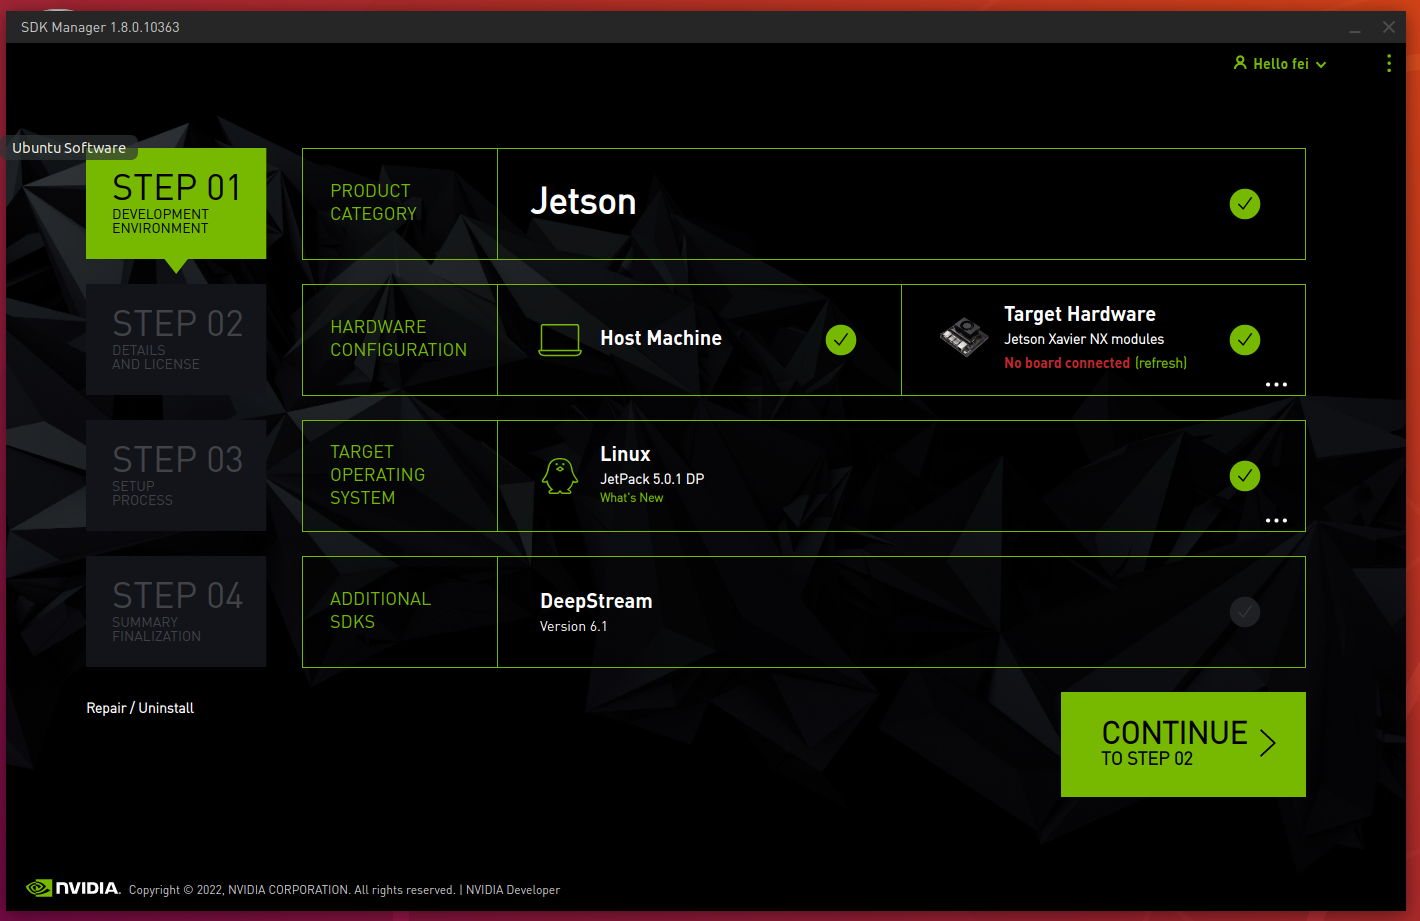
Task: Open the What's New link under JetPack
Action: point(631,498)
